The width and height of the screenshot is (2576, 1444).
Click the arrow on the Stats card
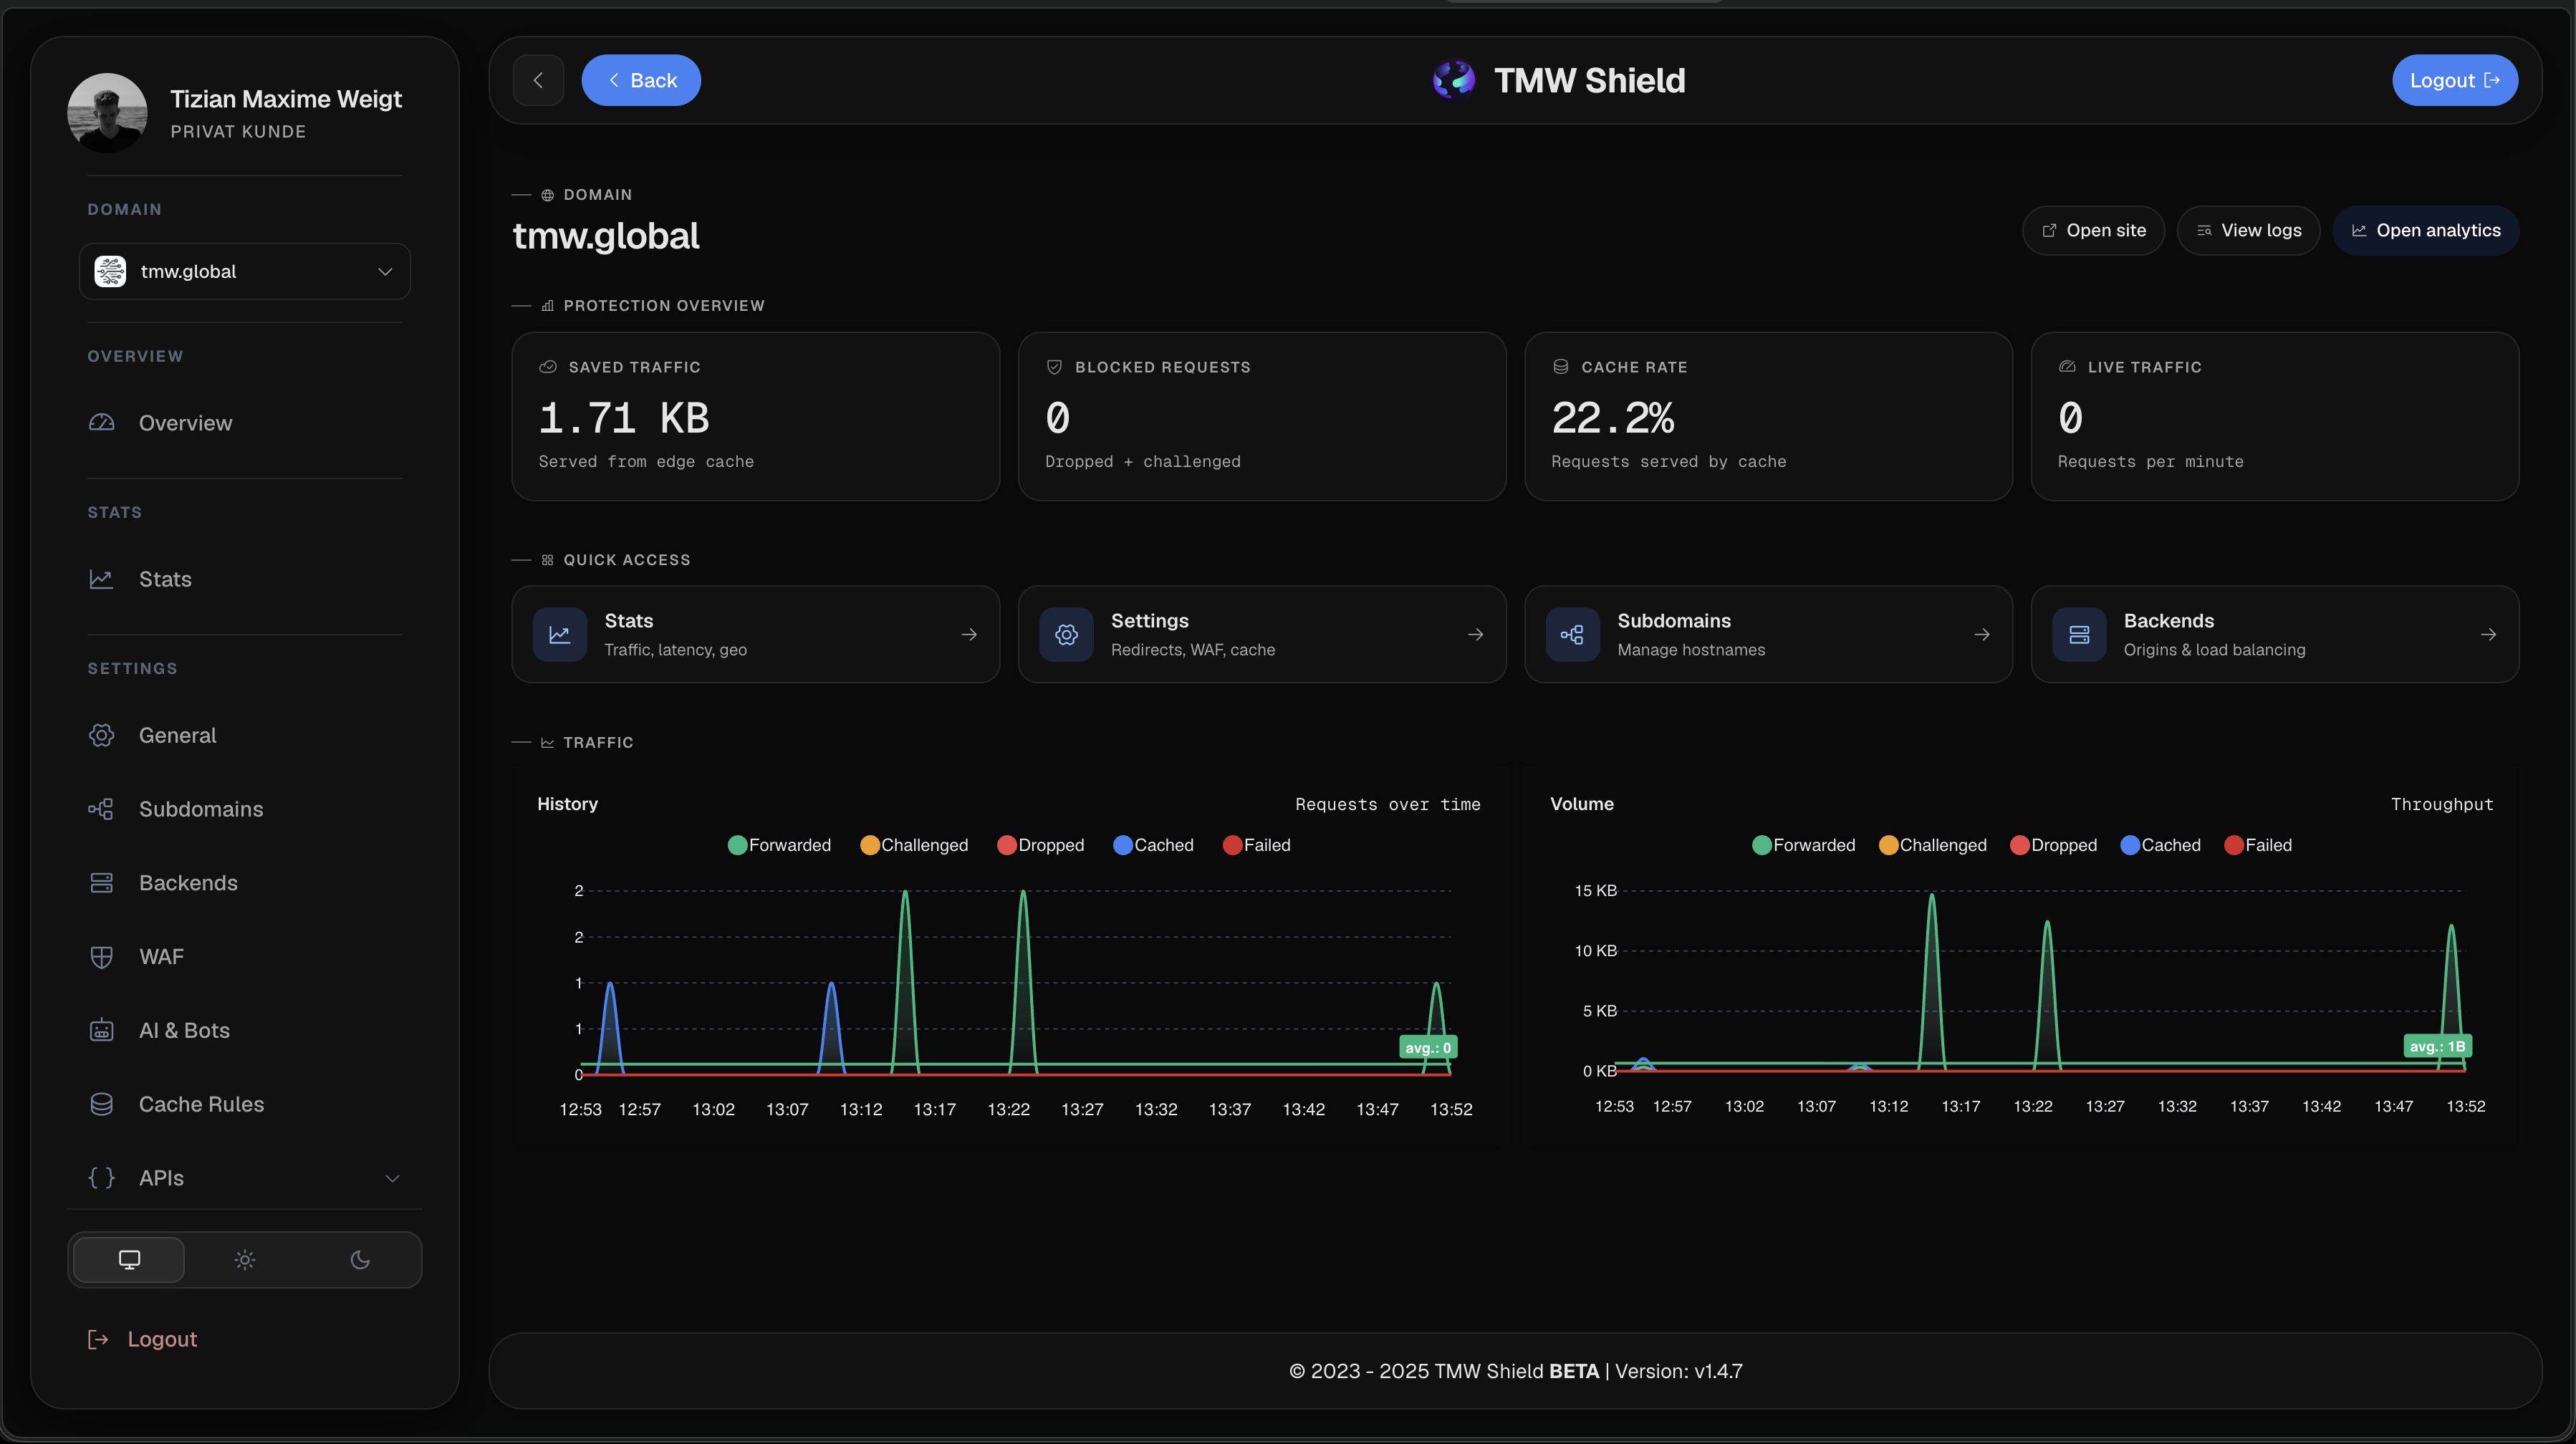969,634
